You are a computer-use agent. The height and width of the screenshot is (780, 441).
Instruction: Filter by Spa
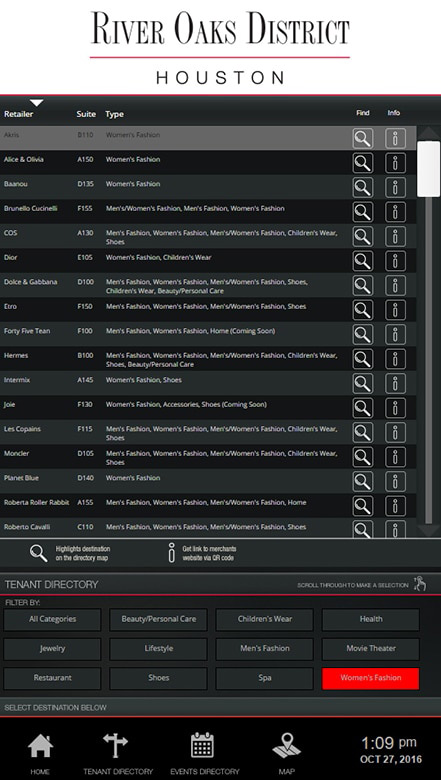pyautogui.click(x=265, y=678)
